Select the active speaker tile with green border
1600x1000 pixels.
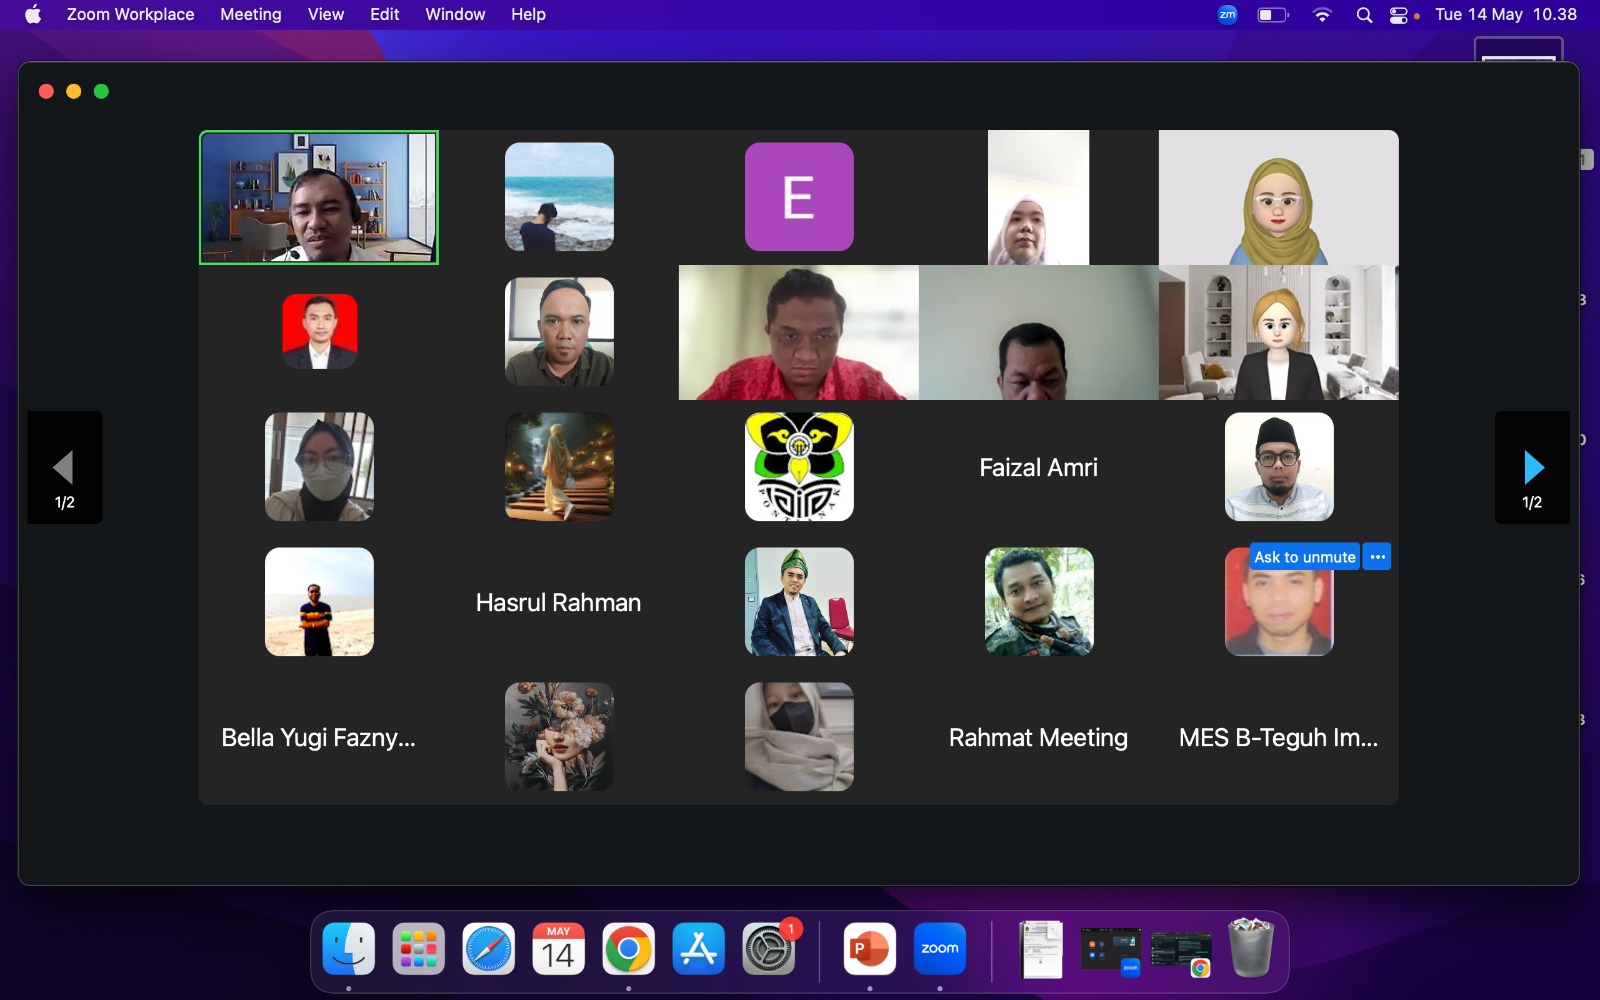tap(319, 197)
